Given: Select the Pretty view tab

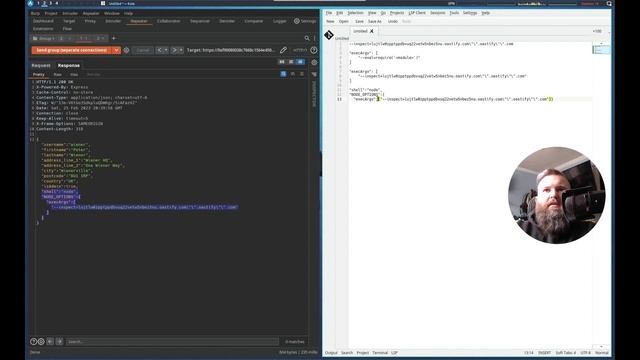Looking at the screenshot, I should click(38, 74).
